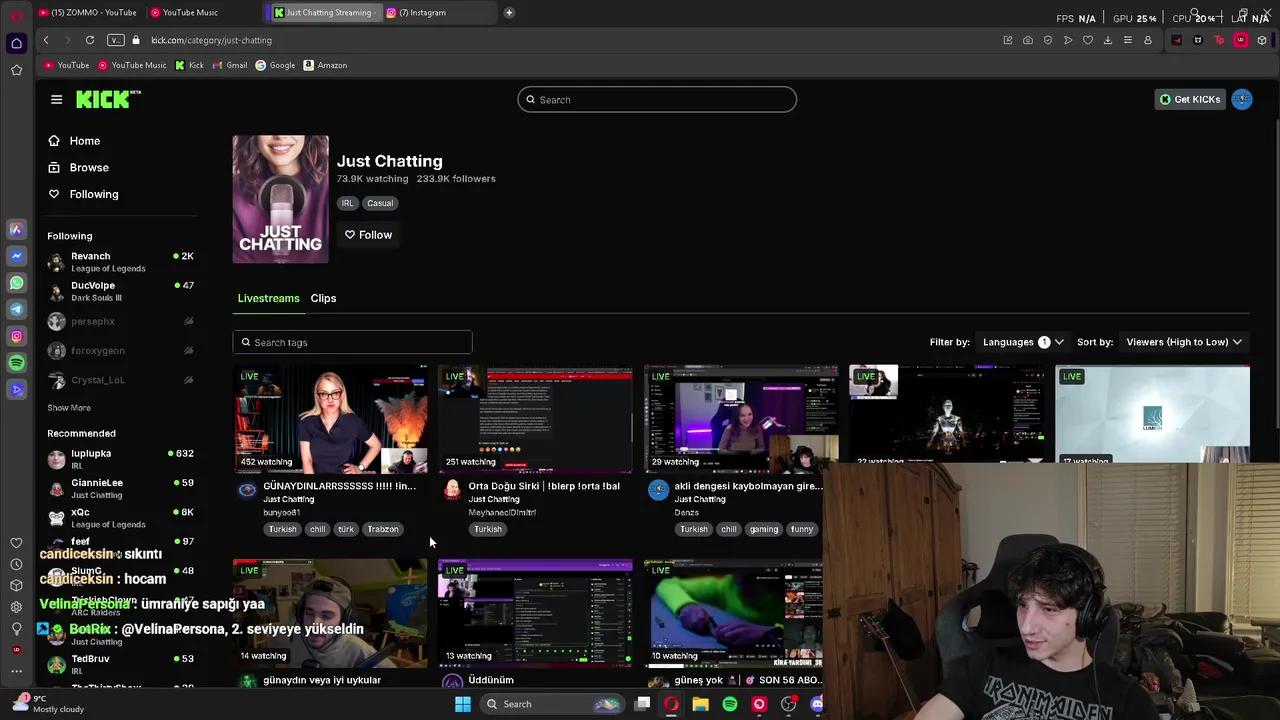
Task: Open Spotify from the Windows taskbar
Action: tap(730, 704)
